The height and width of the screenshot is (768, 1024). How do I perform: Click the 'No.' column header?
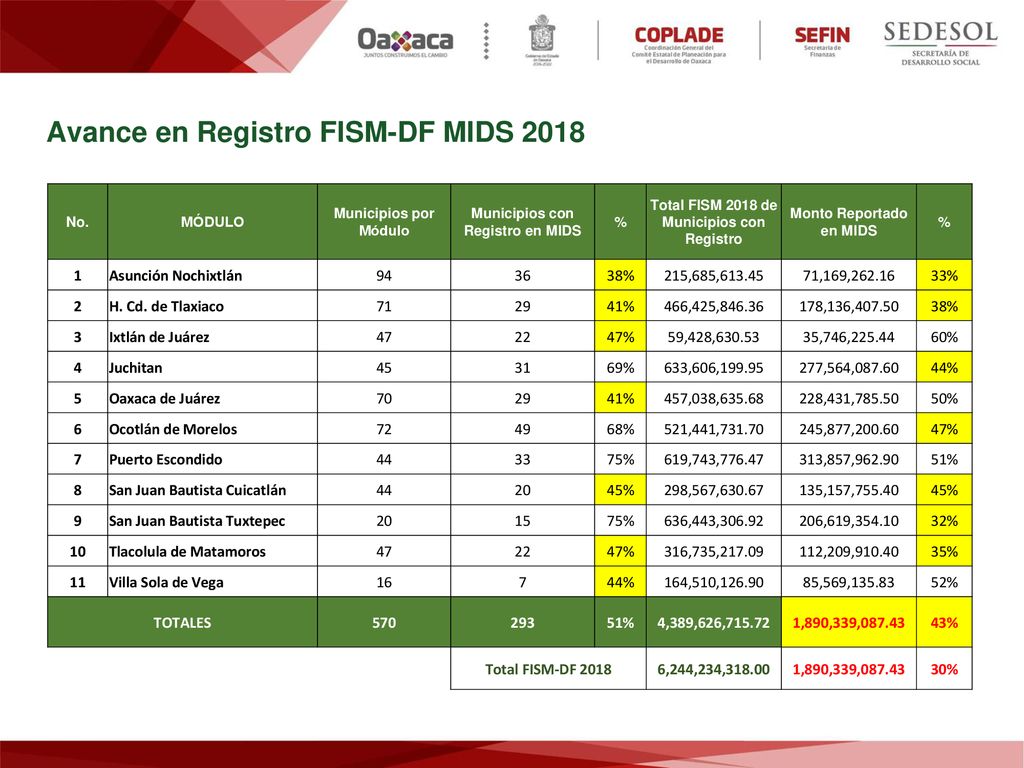click(77, 222)
